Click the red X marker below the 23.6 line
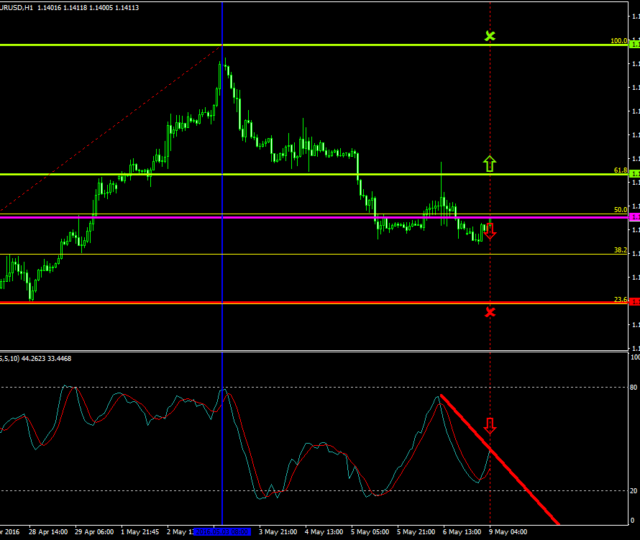The width and height of the screenshot is (640, 540). pos(490,313)
